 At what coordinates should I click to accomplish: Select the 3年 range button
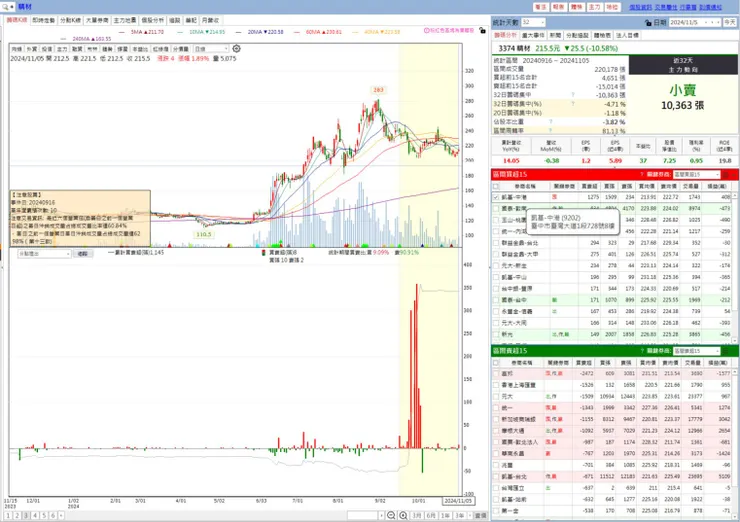(459, 515)
